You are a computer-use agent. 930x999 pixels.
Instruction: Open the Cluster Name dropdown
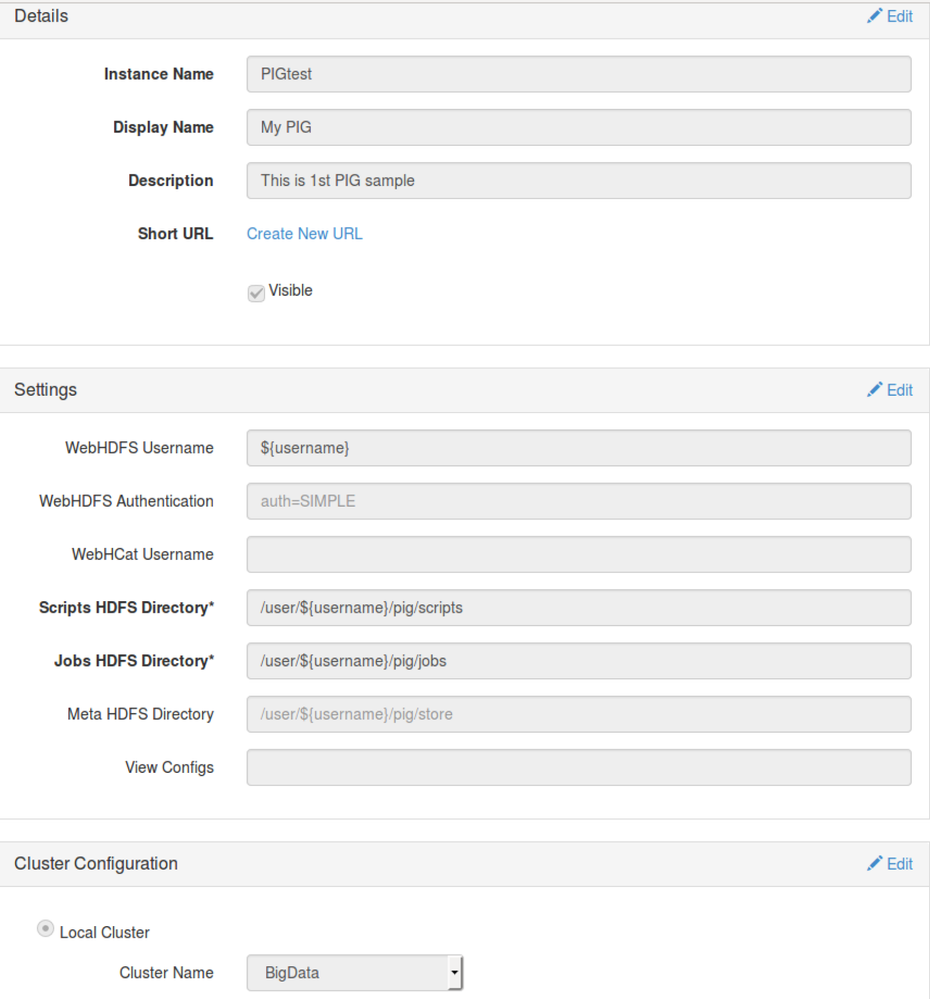[x=355, y=972]
